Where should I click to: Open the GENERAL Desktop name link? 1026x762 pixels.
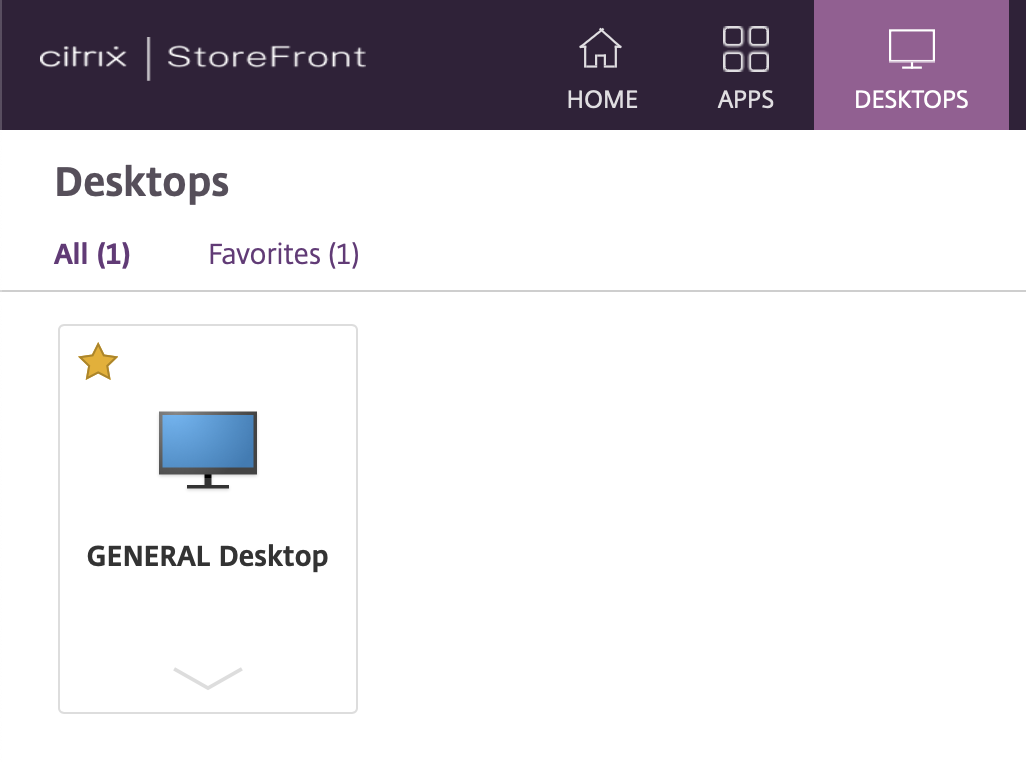[208, 556]
